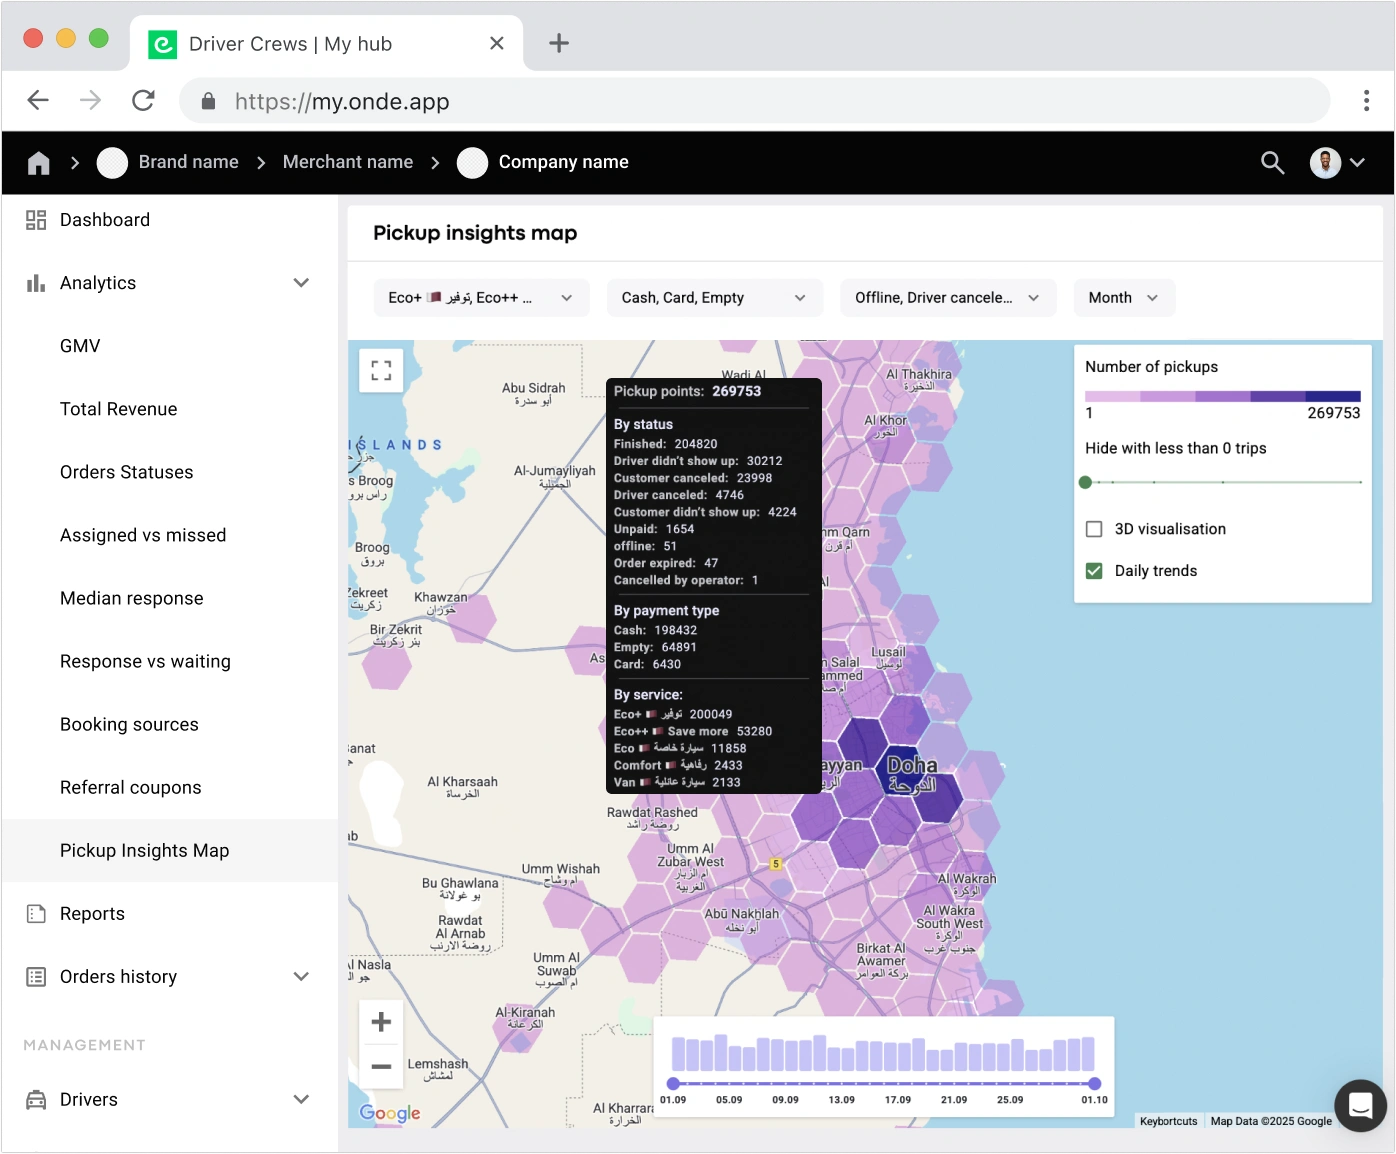Screen dimensions: 1396x1154
Task: Open the Month period dropdown
Action: click(1123, 298)
